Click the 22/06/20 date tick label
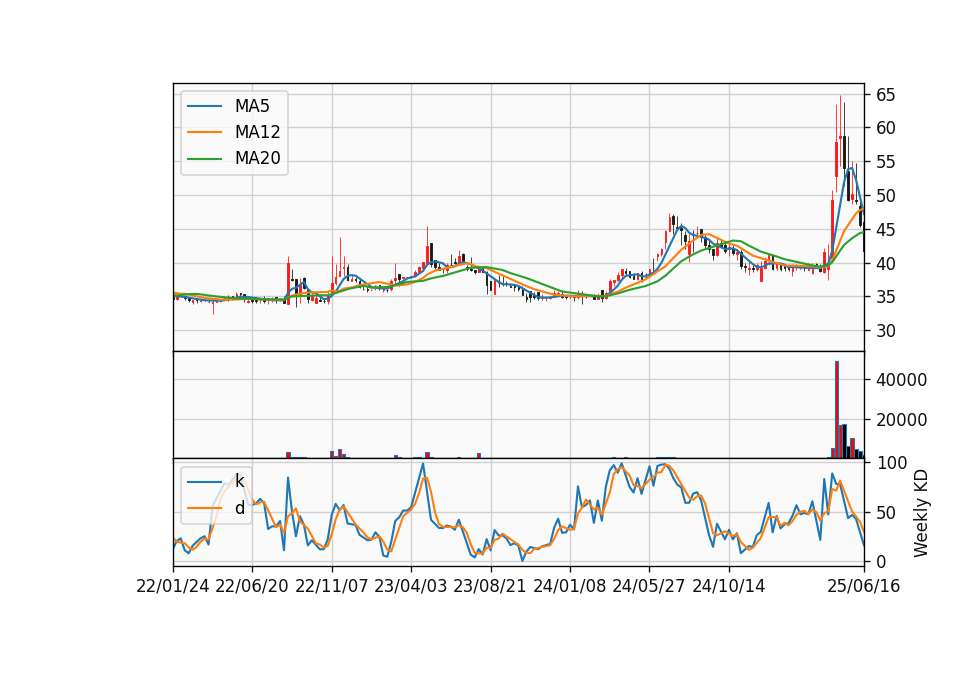 (x=252, y=587)
